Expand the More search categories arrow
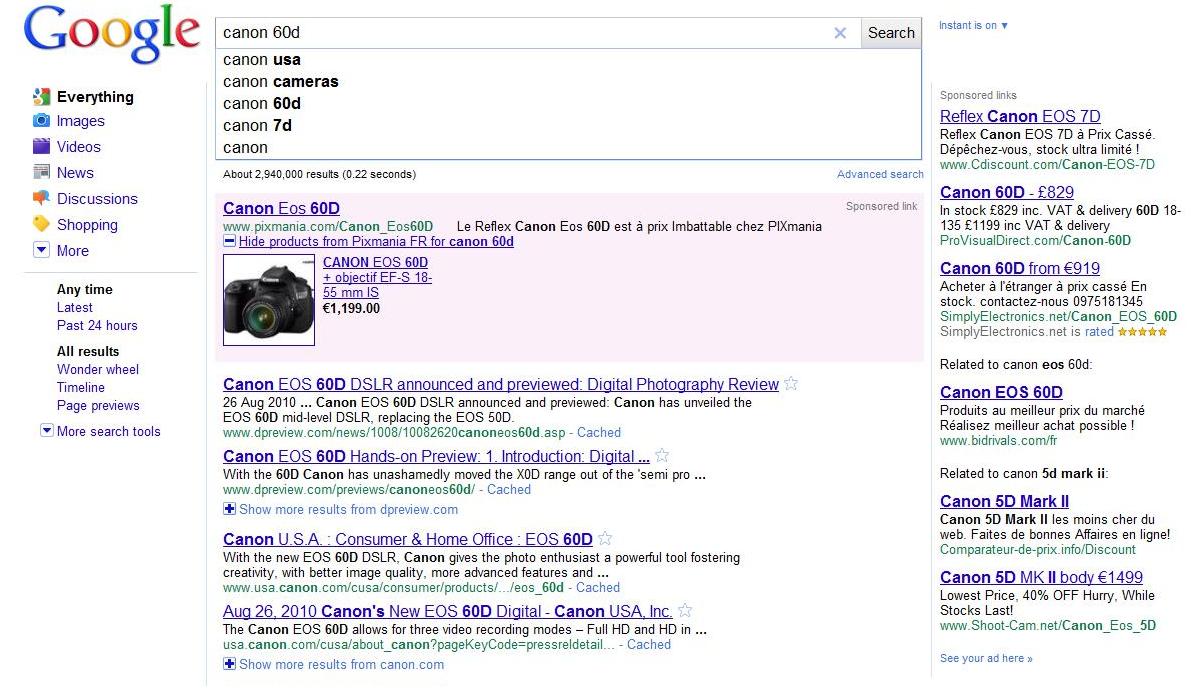The width and height of the screenshot is (1192, 690). pos(41,249)
